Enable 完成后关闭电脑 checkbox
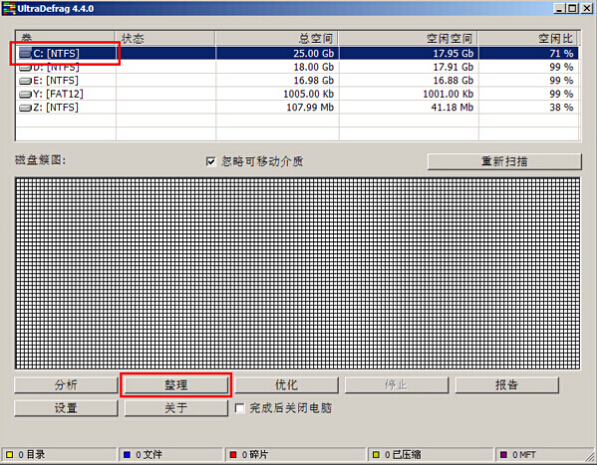This screenshot has width=597, height=465. coord(239,408)
